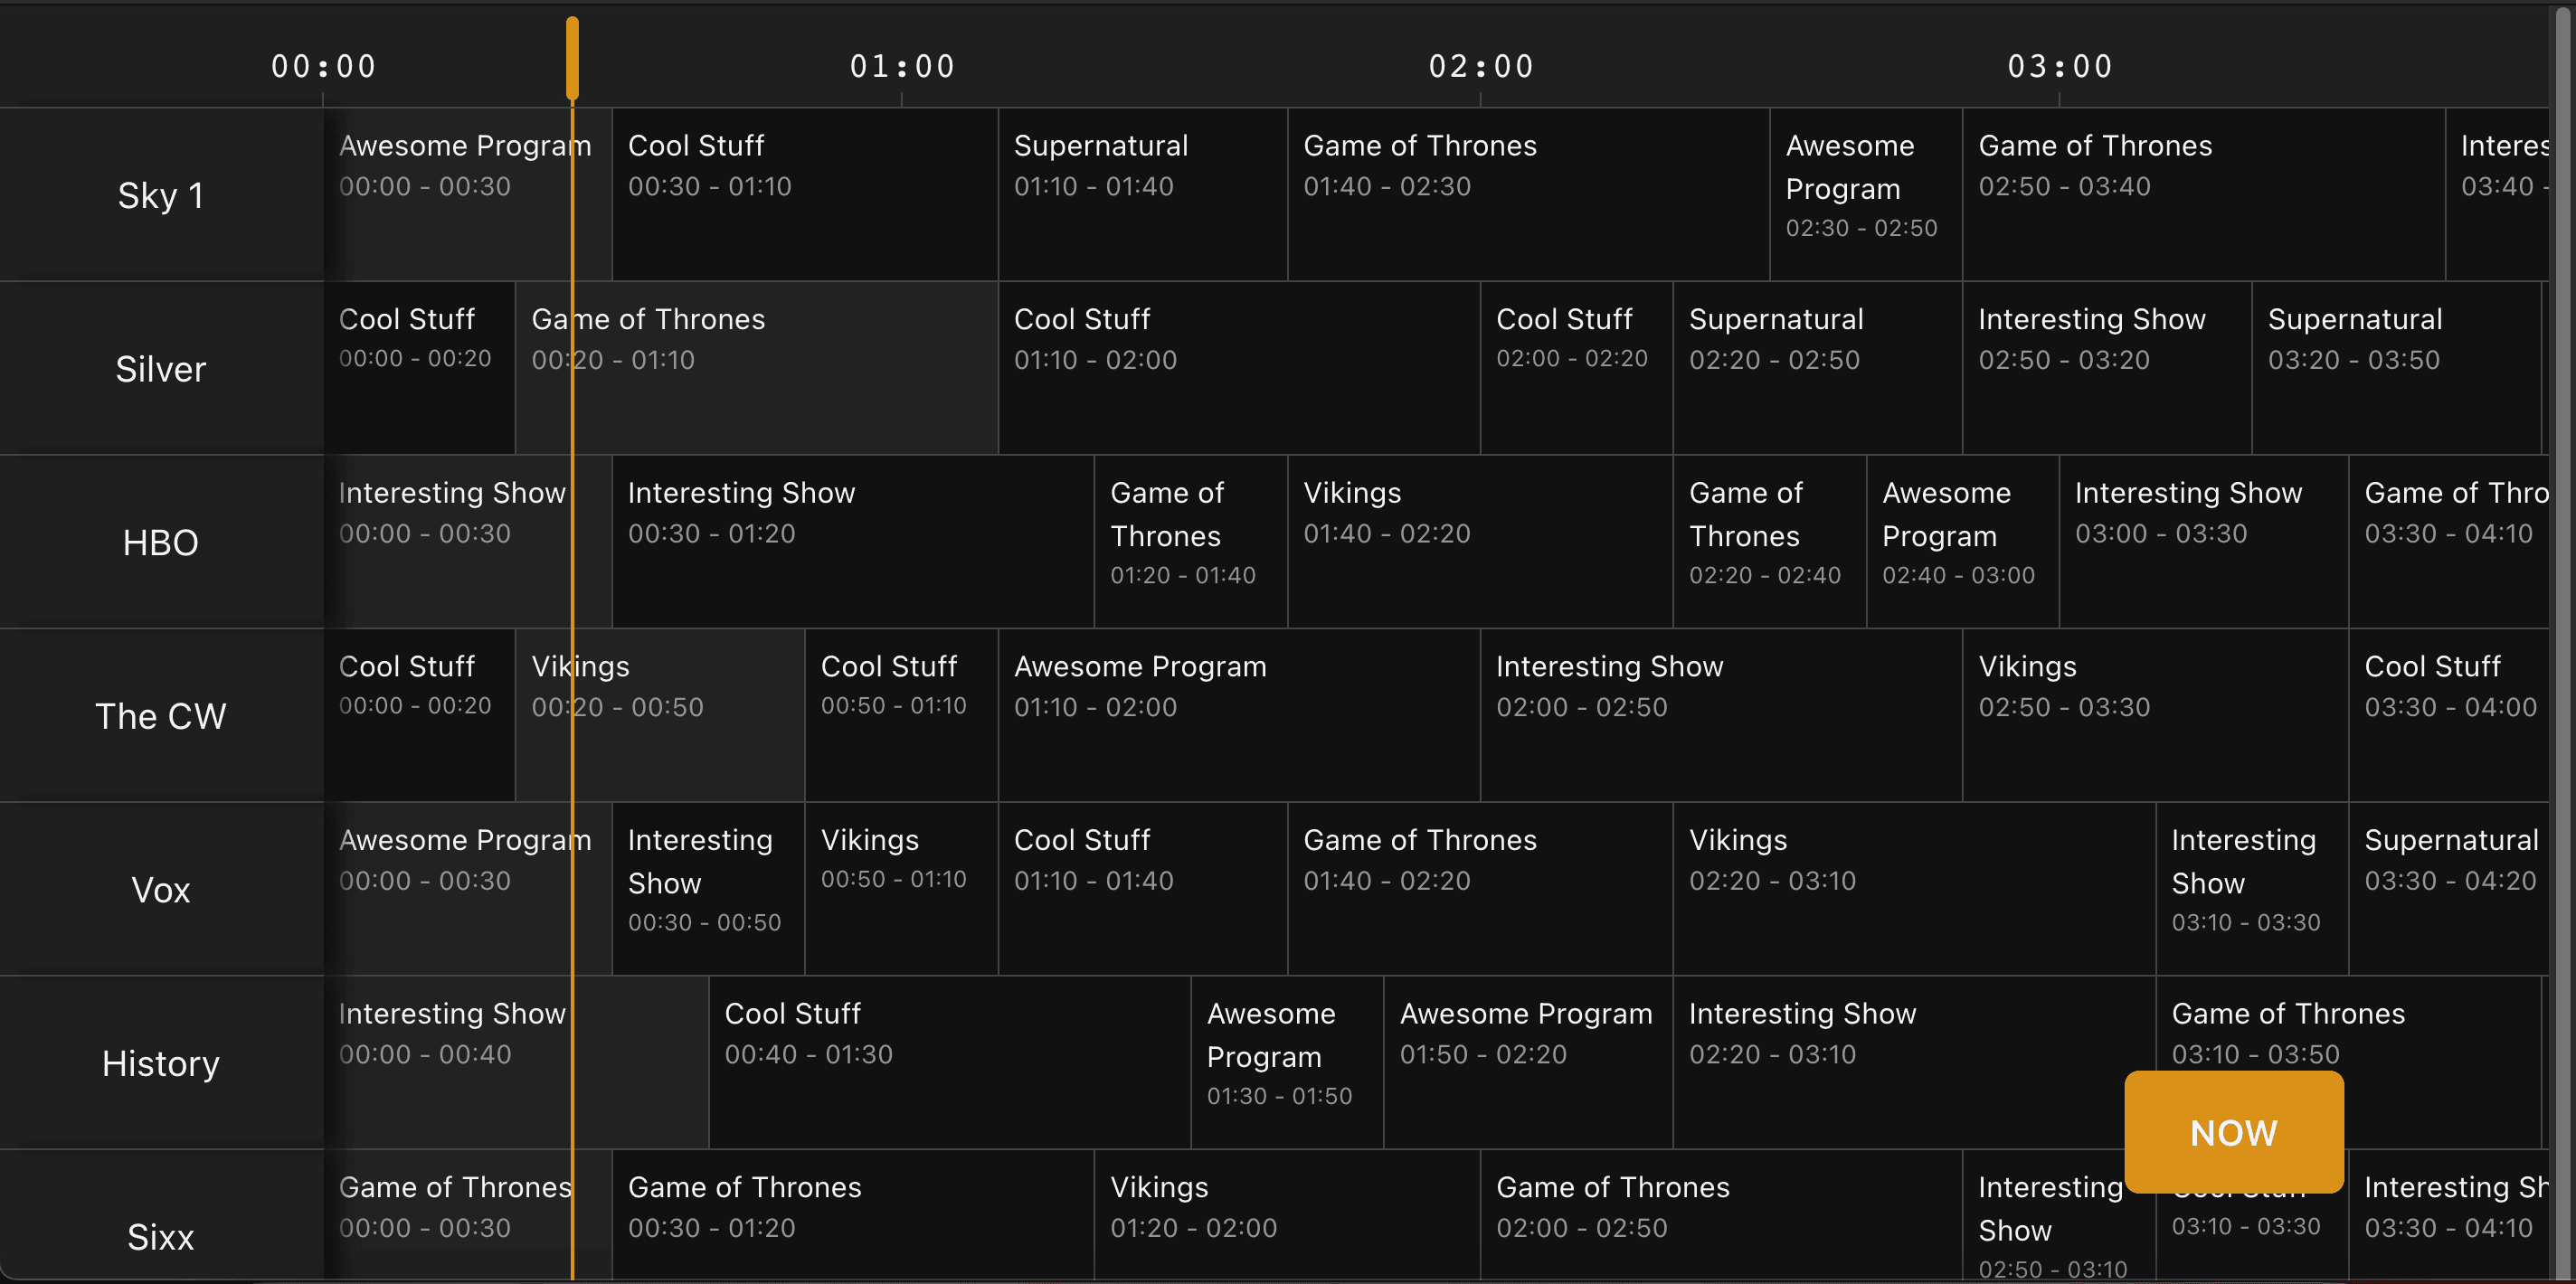Select the HBO channel label
The width and height of the screenshot is (2576, 1284).
160,542
